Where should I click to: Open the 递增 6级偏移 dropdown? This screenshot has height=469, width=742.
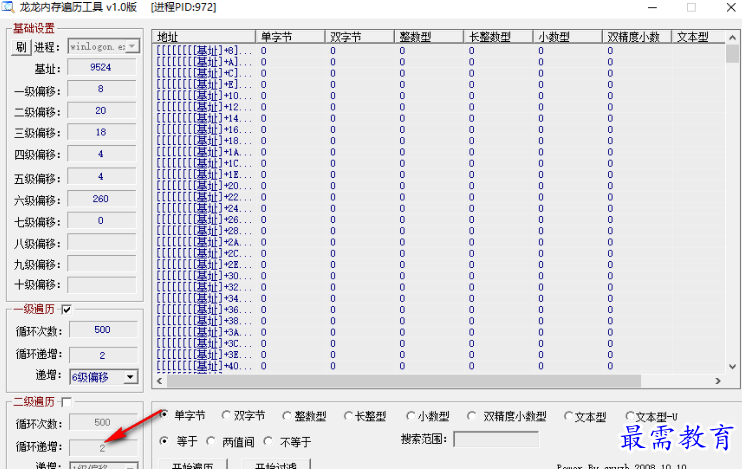[x=130, y=377]
